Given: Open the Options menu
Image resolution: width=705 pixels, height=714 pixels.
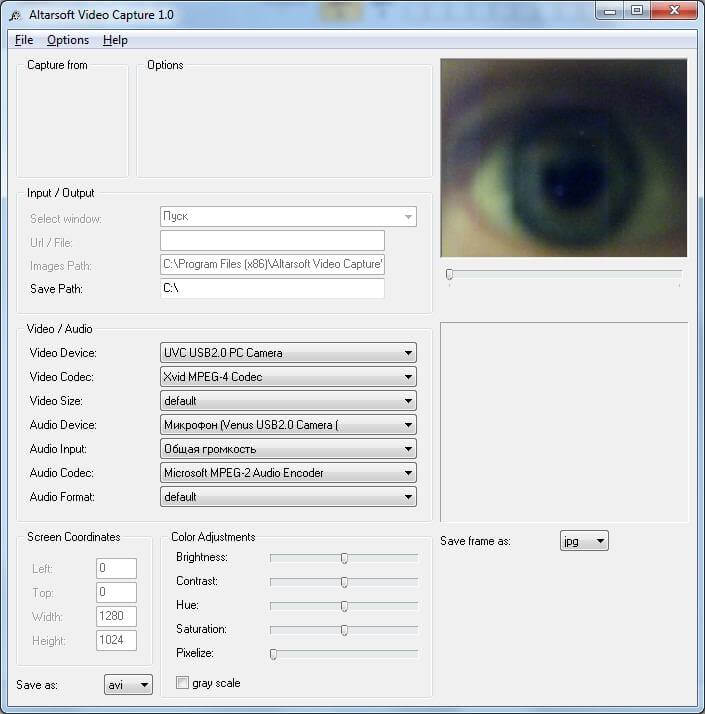Looking at the screenshot, I should pyautogui.click(x=68, y=40).
